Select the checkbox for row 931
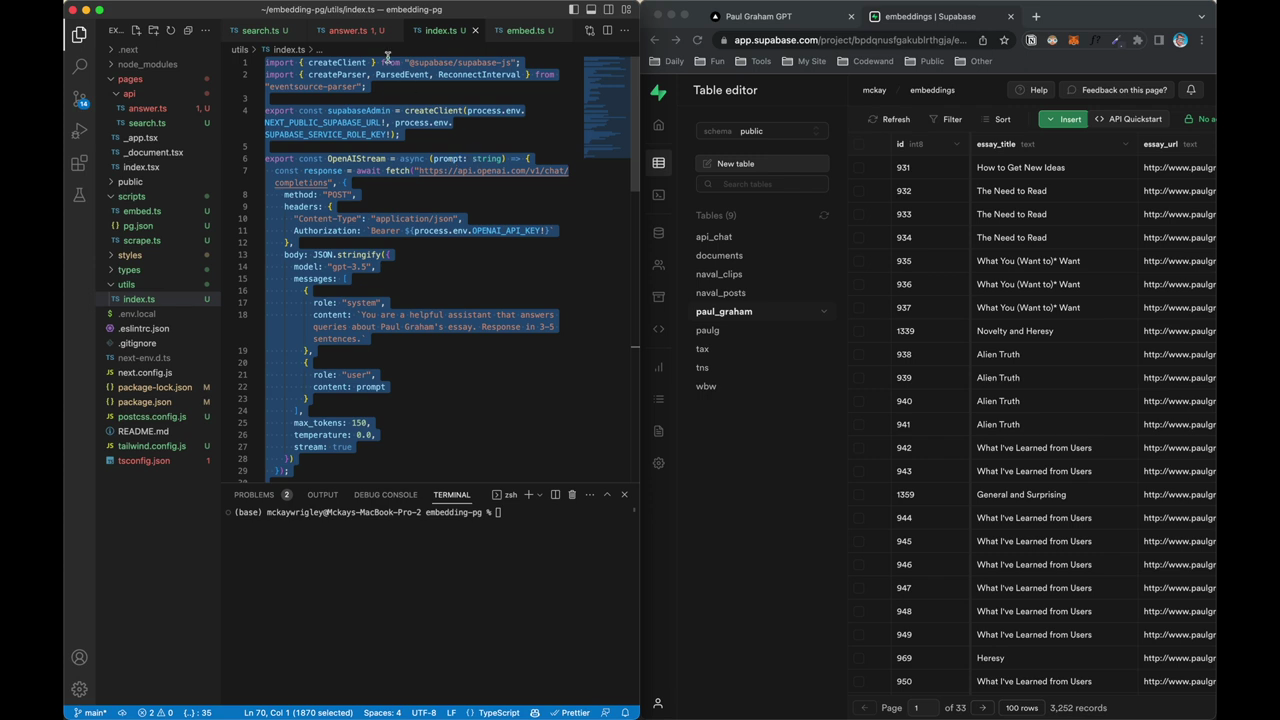The height and width of the screenshot is (720, 1280). (x=858, y=168)
